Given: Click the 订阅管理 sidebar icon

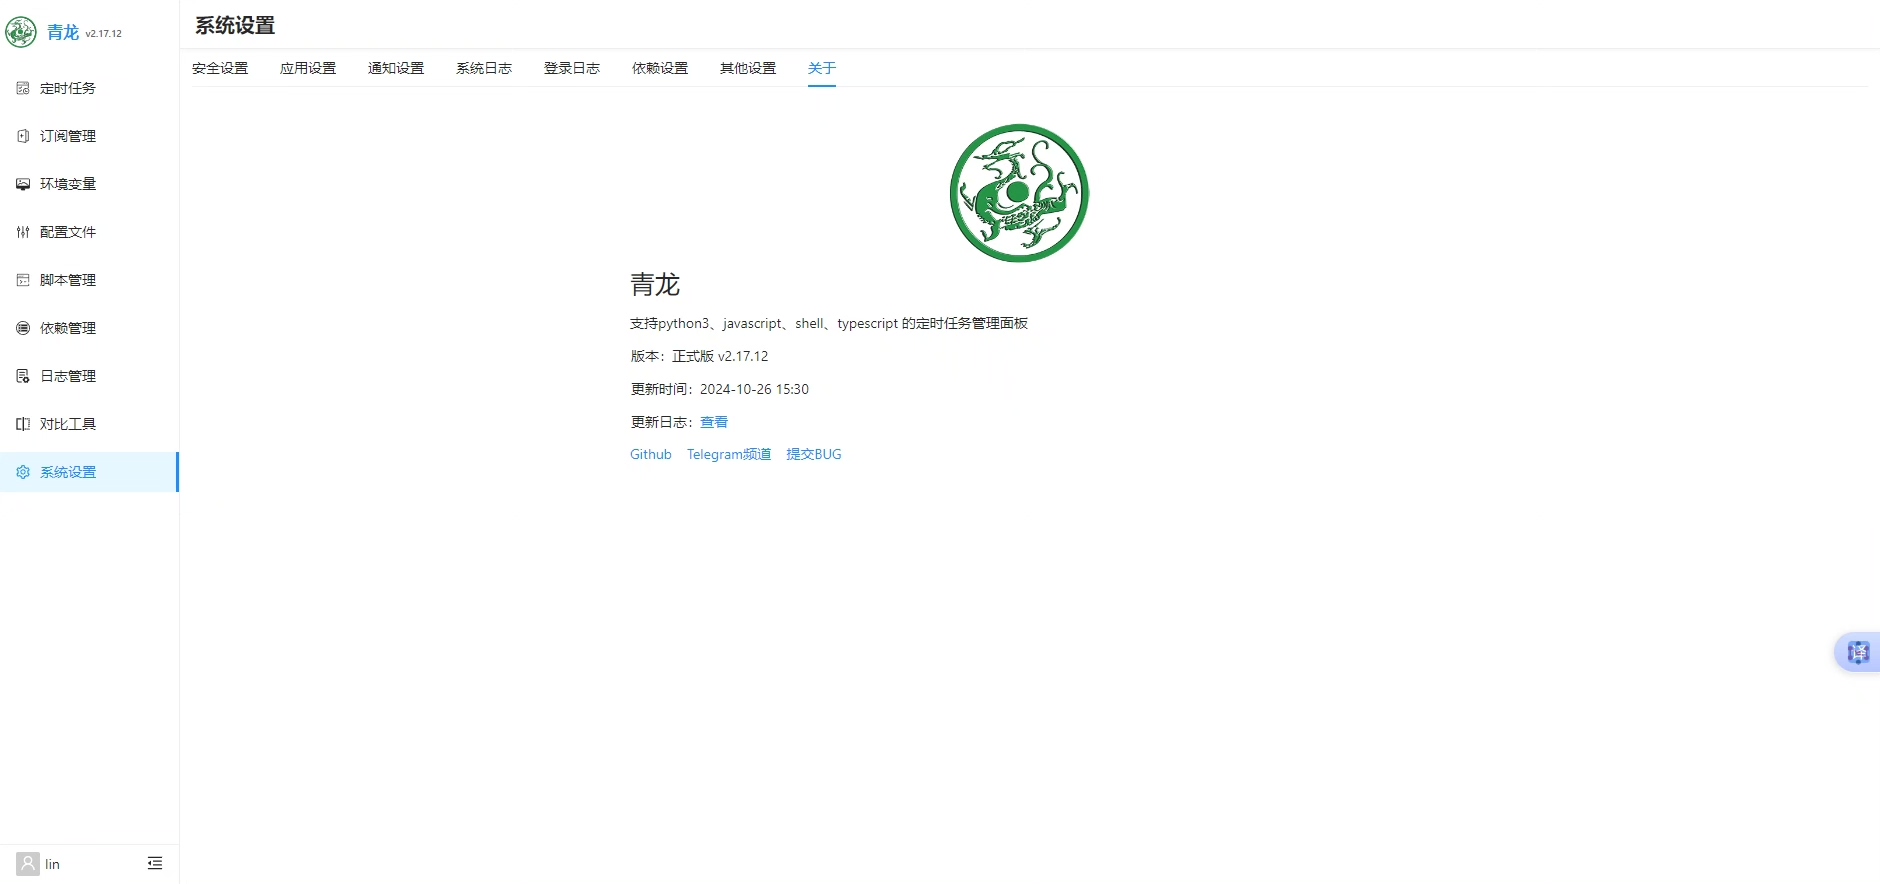Looking at the screenshot, I should click(x=23, y=136).
